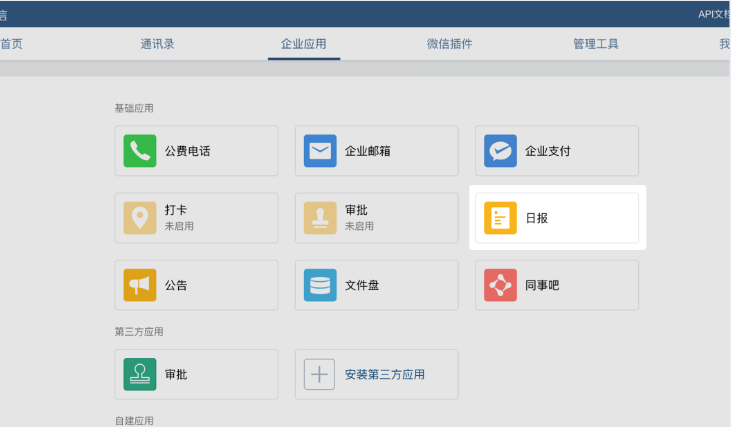Click the 公费电话 label

[x=187, y=151]
